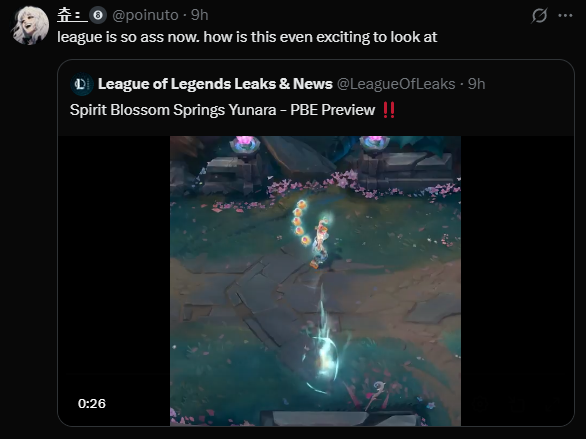This screenshot has width=586, height=439.
Task: Play the video by clicking Yunara character
Action: 321,243
